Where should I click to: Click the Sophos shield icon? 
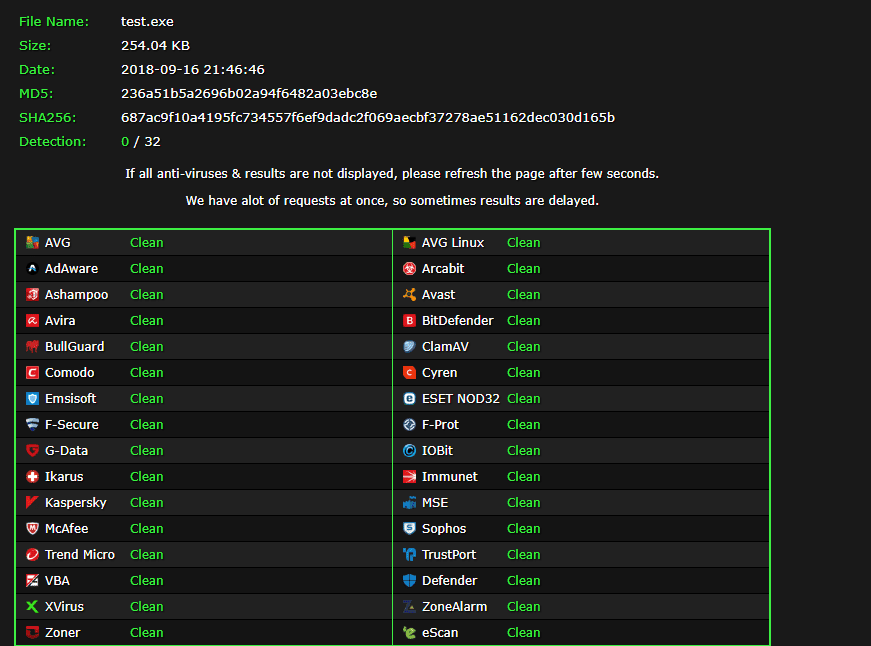pyautogui.click(x=409, y=528)
